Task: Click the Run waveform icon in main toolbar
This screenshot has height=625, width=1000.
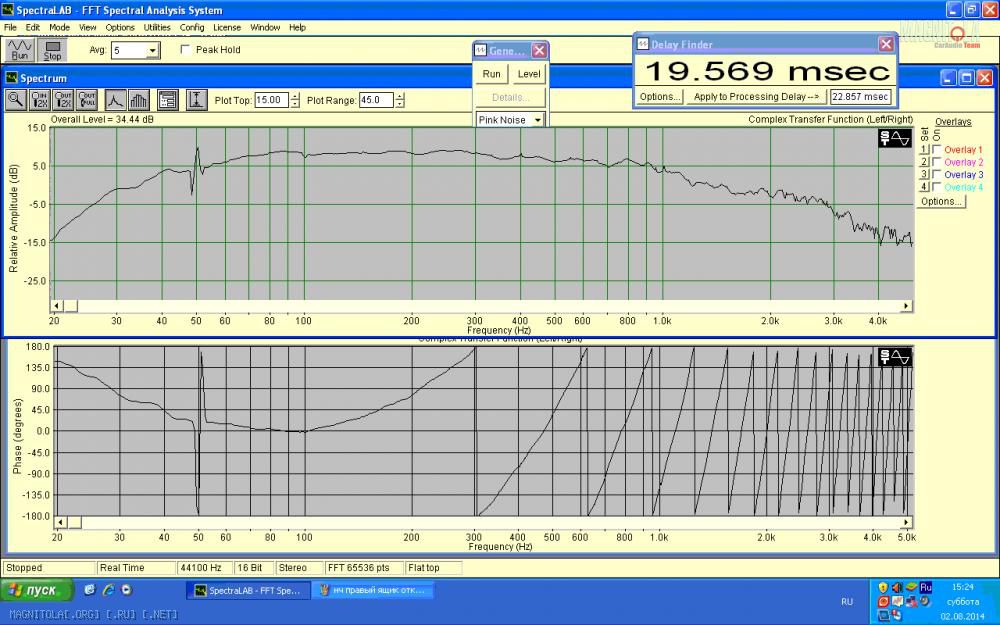Action: (20, 50)
